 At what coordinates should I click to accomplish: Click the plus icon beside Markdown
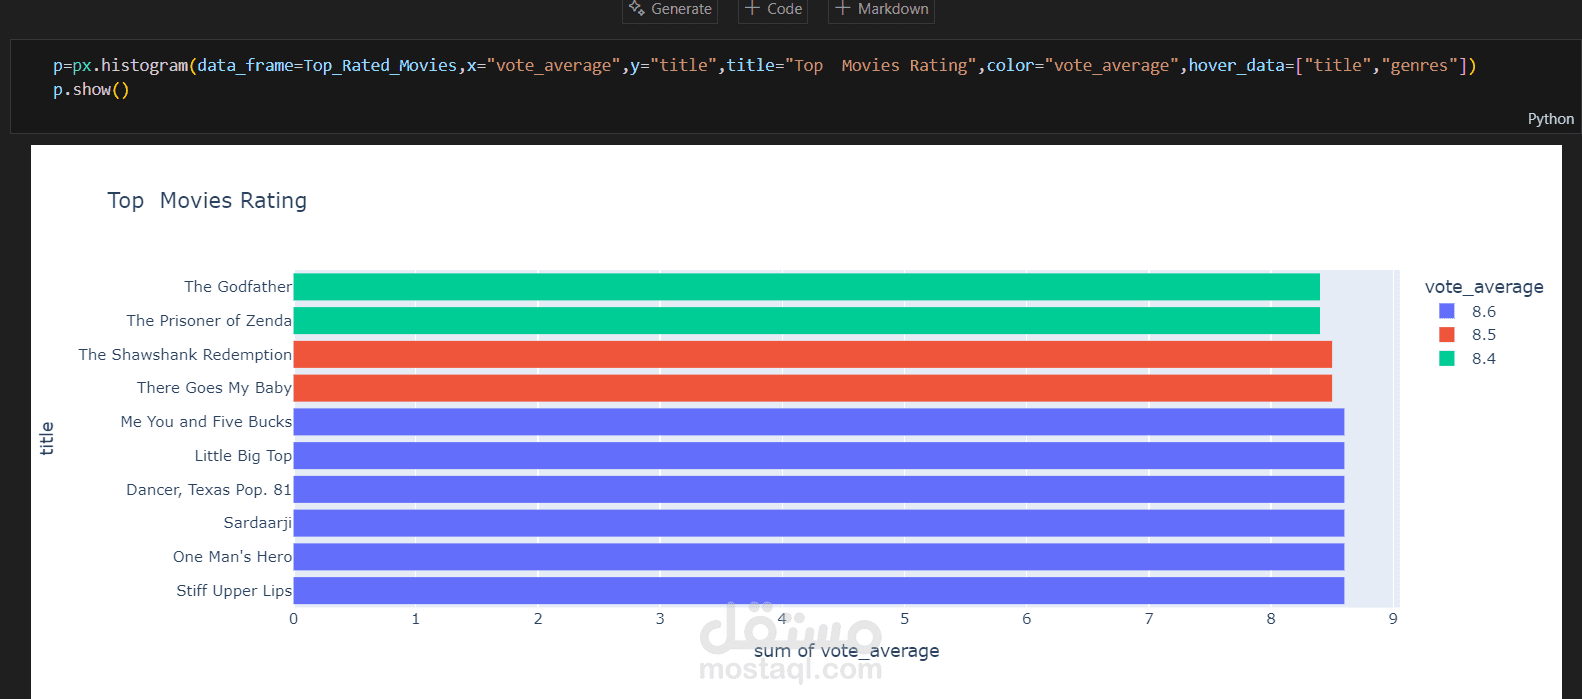(x=843, y=8)
